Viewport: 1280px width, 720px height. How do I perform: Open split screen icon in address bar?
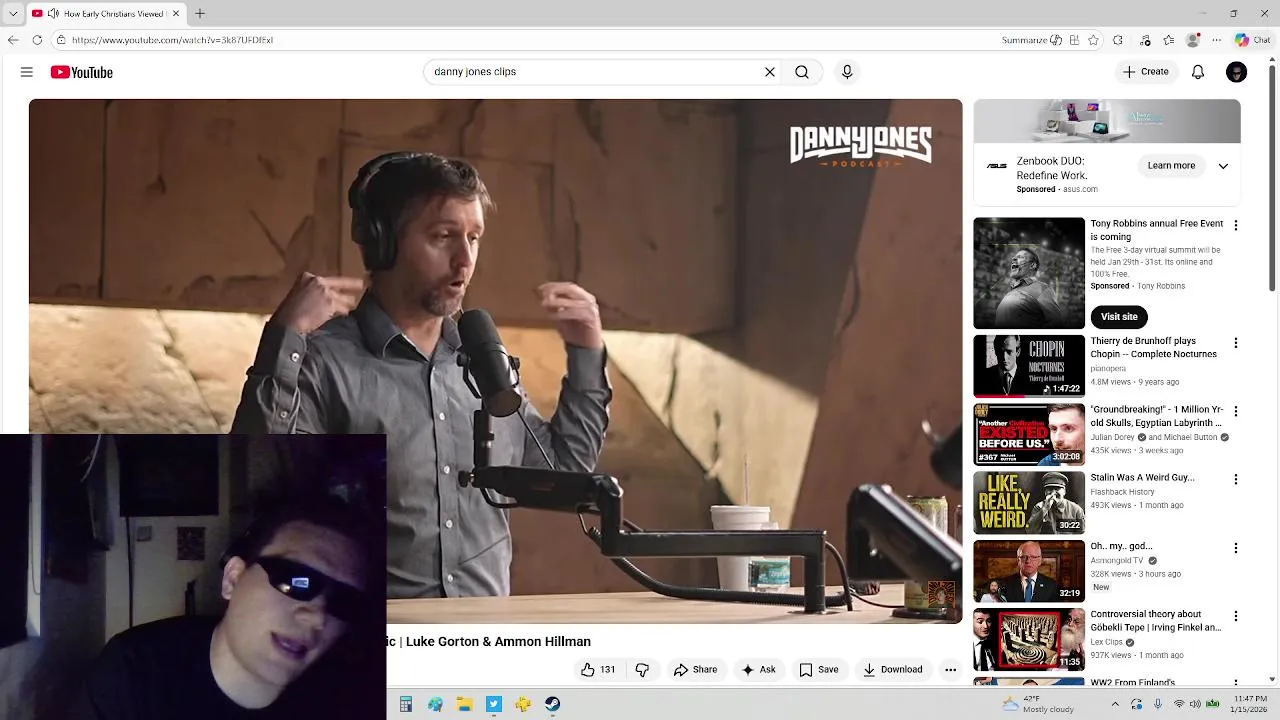coord(1074,40)
